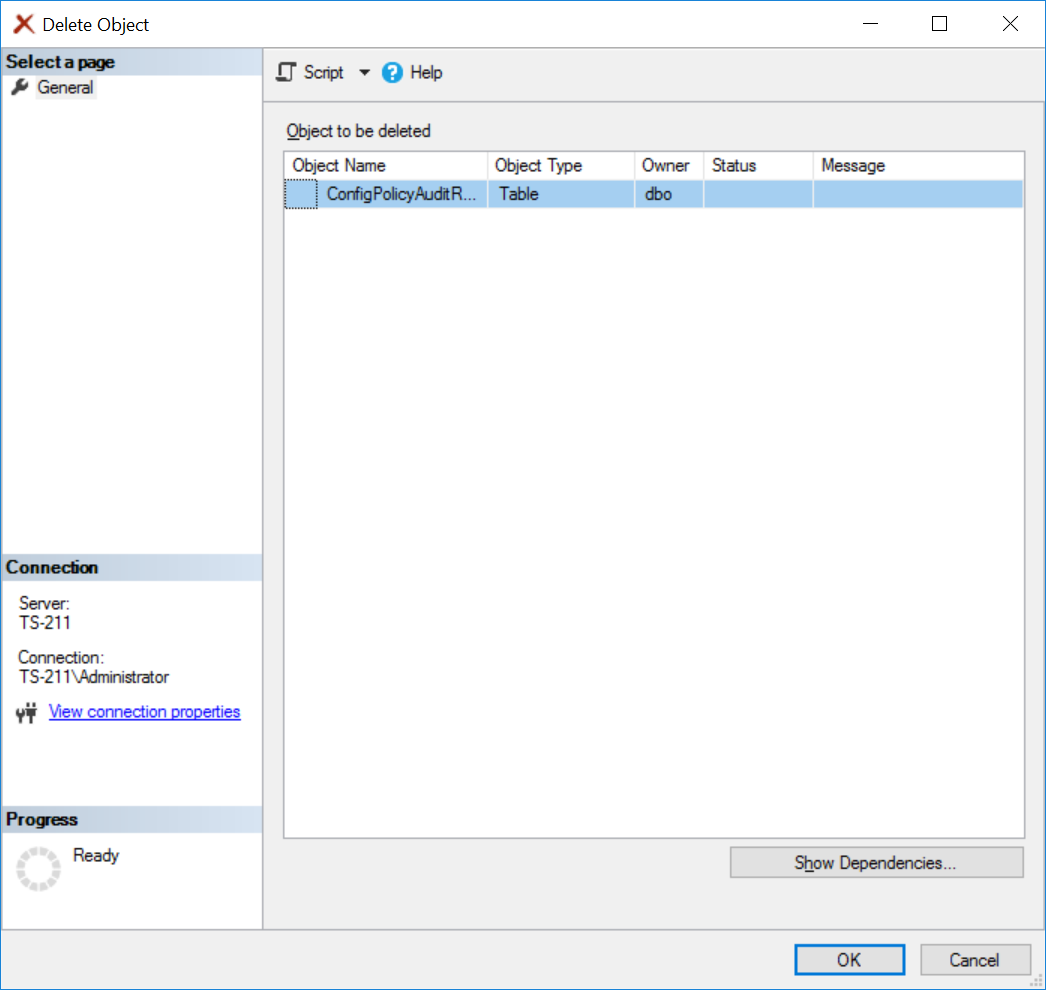Sort by the Object Name column header

[385, 165]
